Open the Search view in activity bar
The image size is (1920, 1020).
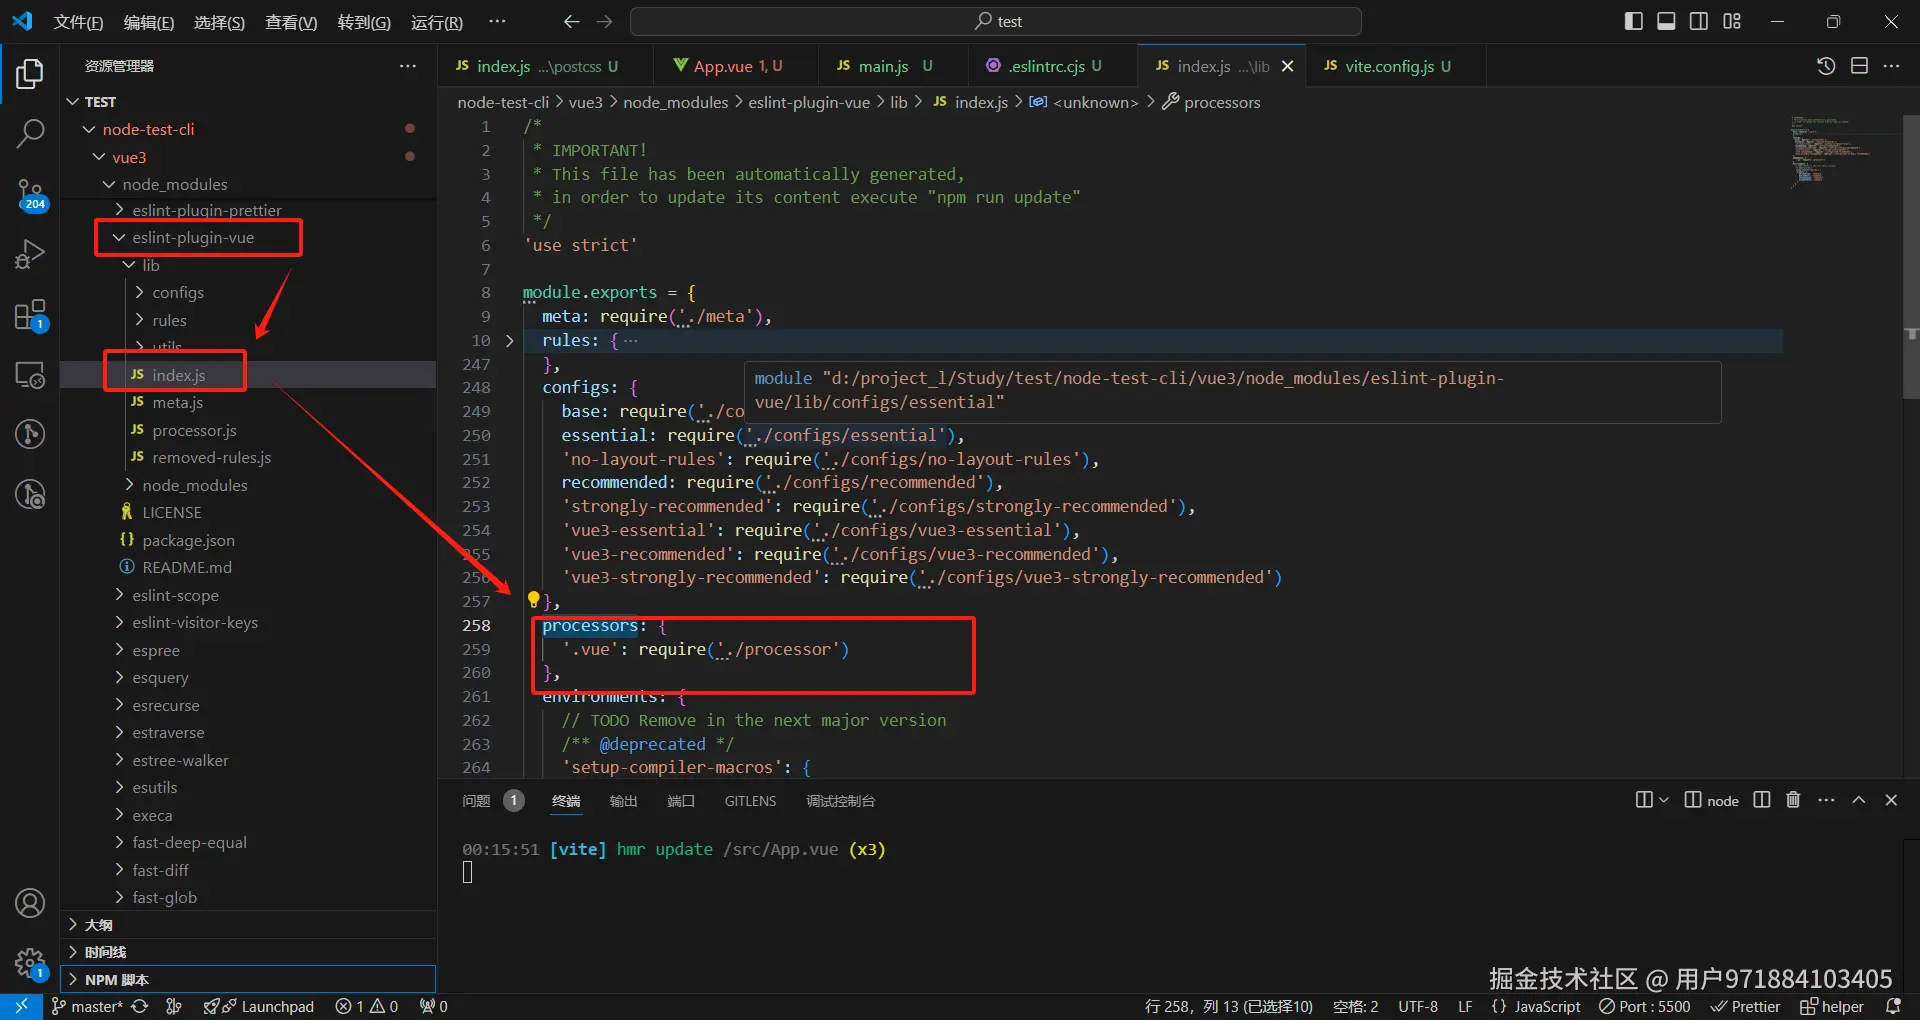(30, 133)
